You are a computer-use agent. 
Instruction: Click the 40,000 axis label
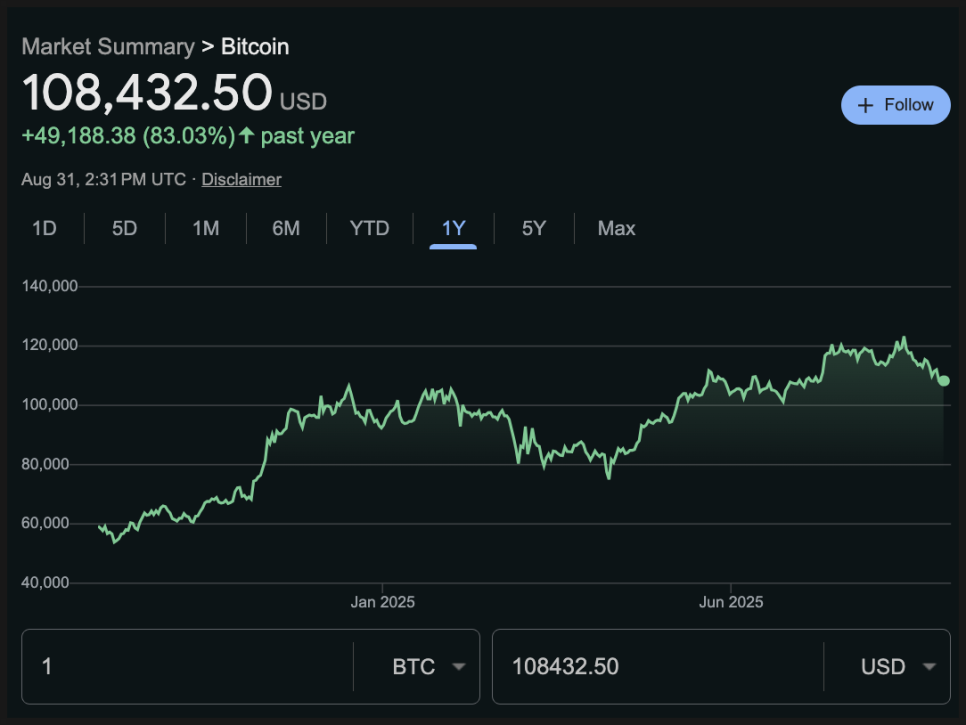(46, 582)
